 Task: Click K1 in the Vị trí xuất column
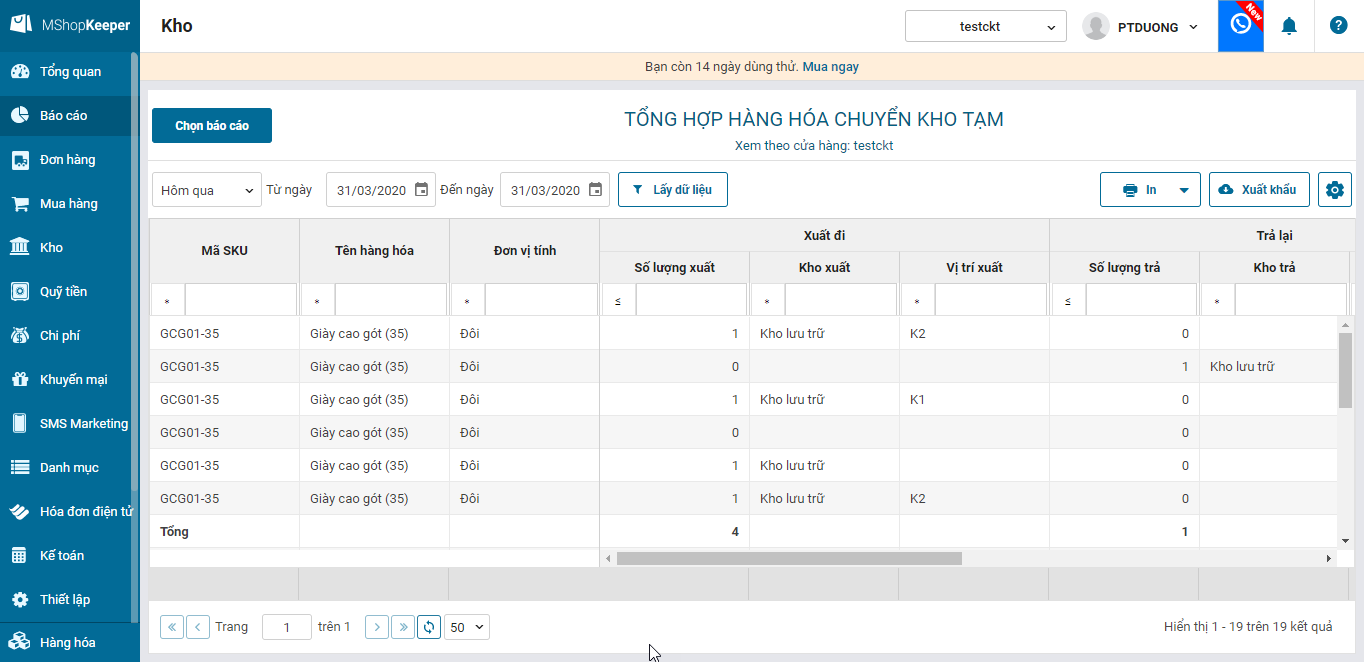pos(918,400)
